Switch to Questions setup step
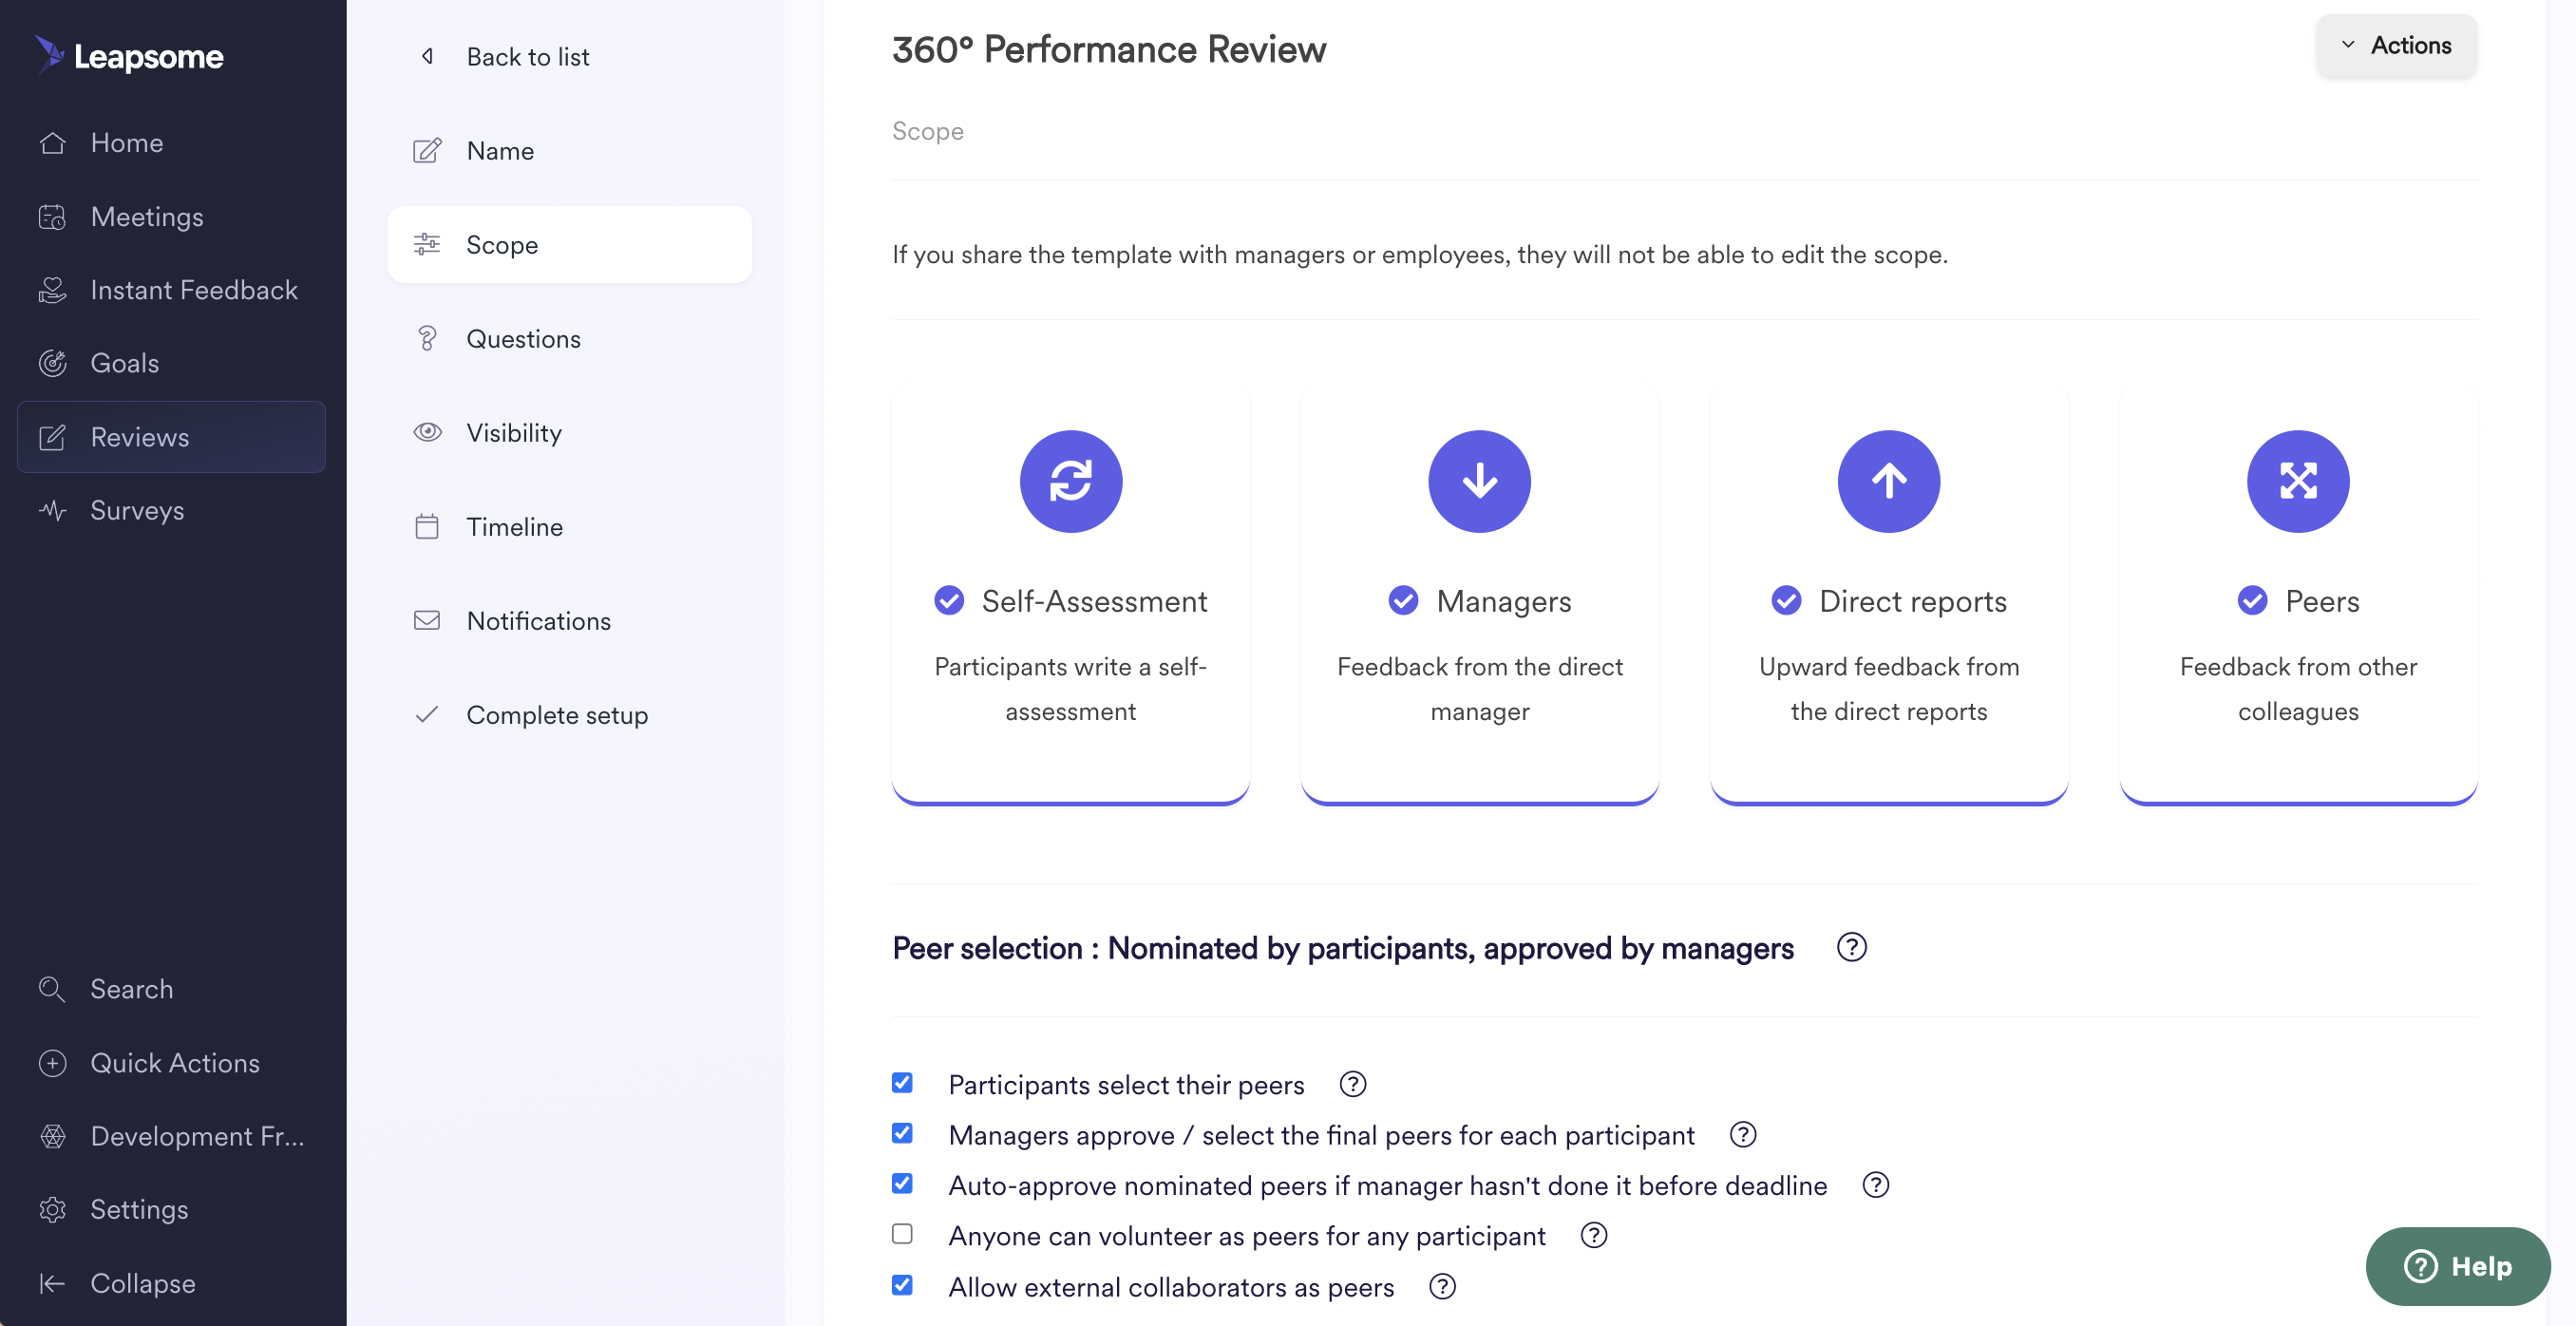This screenshot has height=1326, width=2576. pos(569,339)
